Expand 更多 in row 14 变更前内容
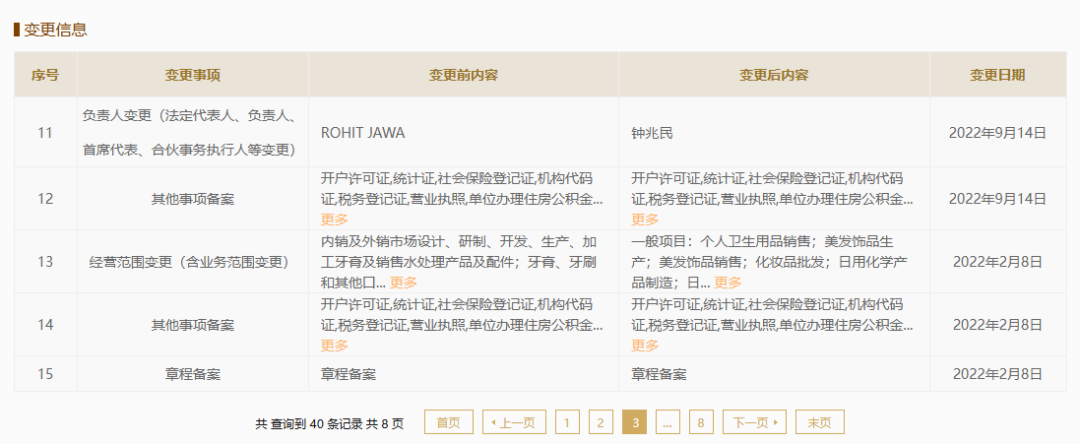 pos(335,345)
